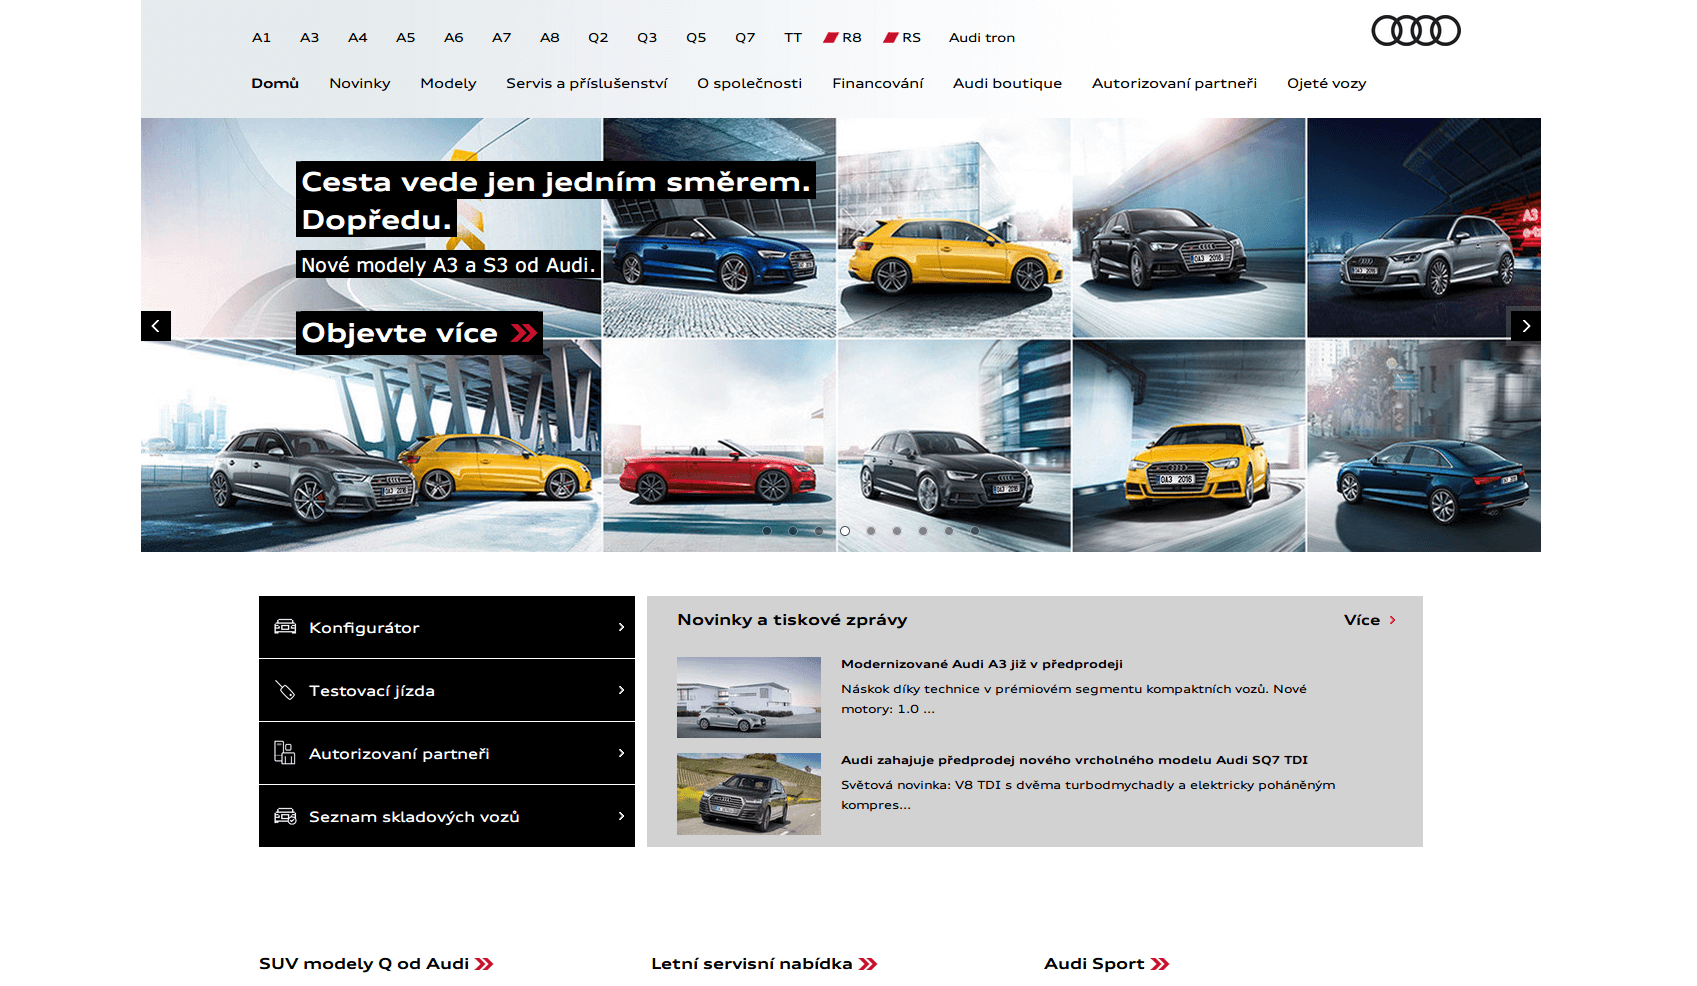1697x986 pixels.
Task: Click the Audi four rings logo
Action: [x=1415, y=31]
